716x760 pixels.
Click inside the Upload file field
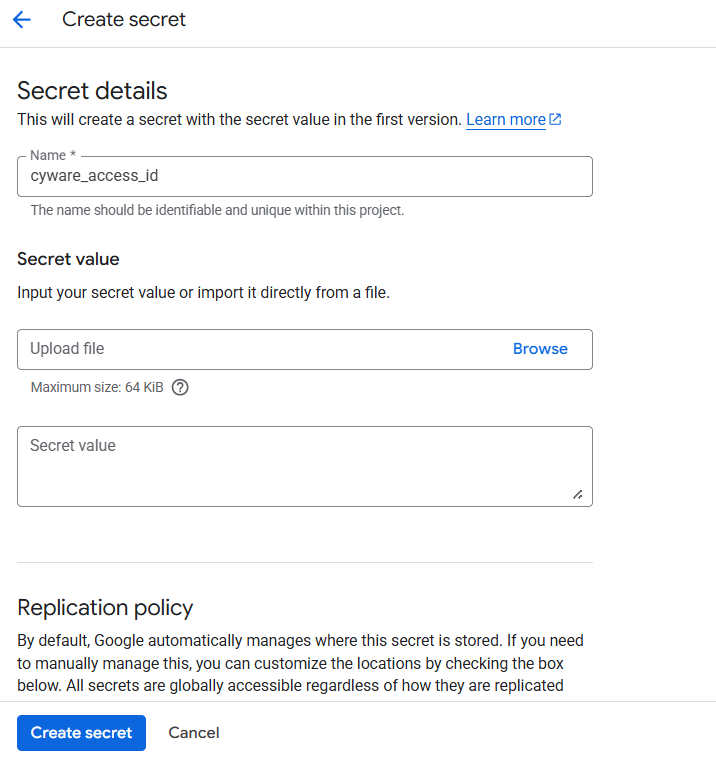click(250, 349)
